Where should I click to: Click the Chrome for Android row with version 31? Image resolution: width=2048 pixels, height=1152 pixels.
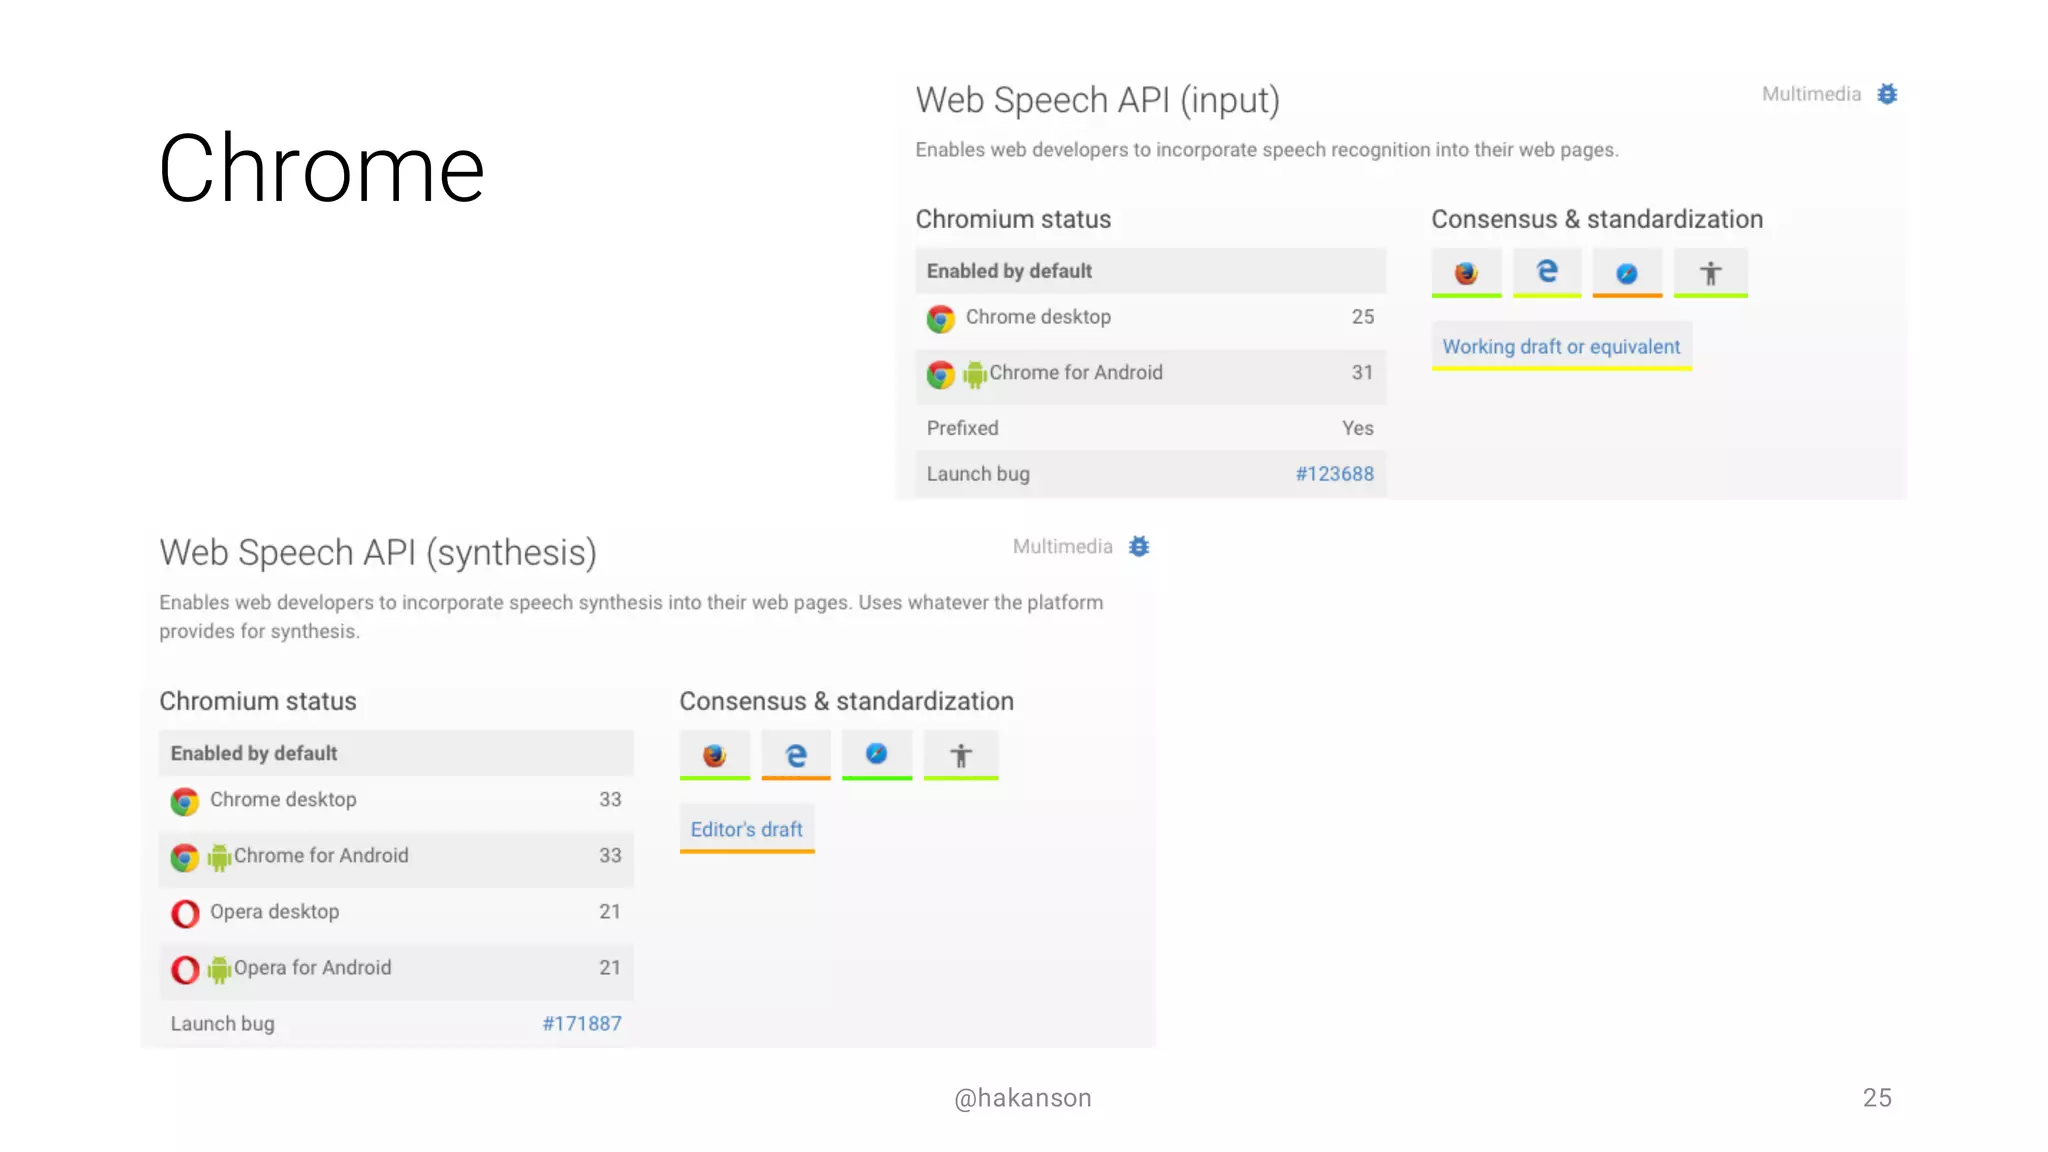[1150, 373]
